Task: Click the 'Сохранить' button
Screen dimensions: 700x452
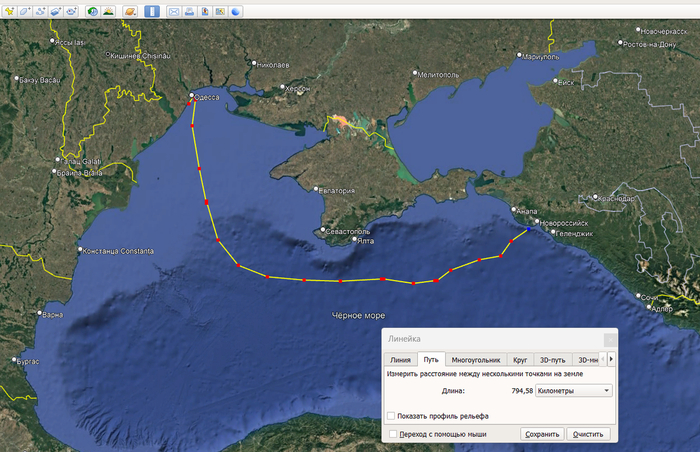Action: click(542, 434)
